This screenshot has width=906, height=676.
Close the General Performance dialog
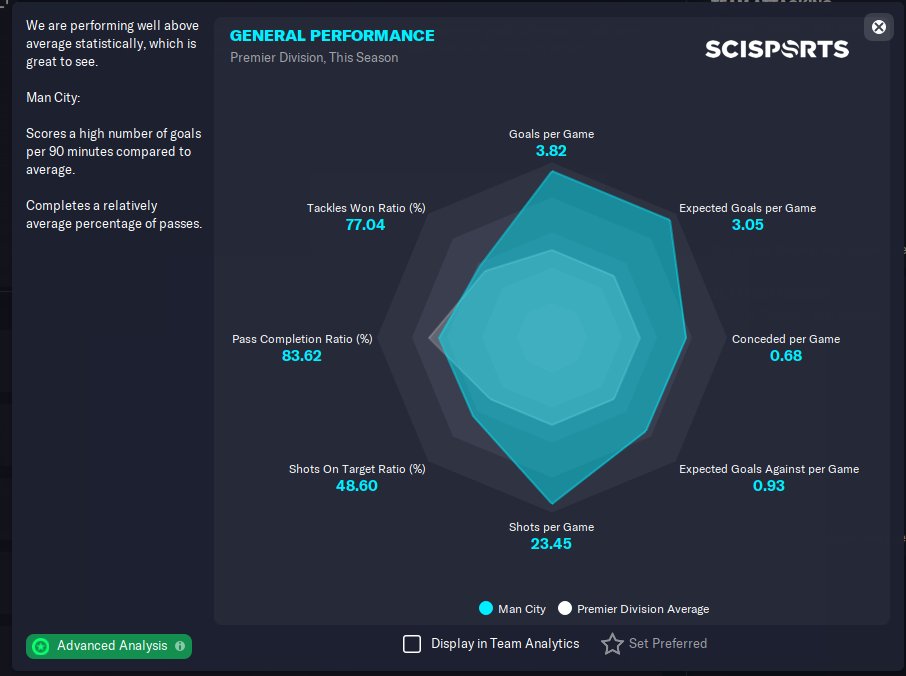click(x=879, y=27)
